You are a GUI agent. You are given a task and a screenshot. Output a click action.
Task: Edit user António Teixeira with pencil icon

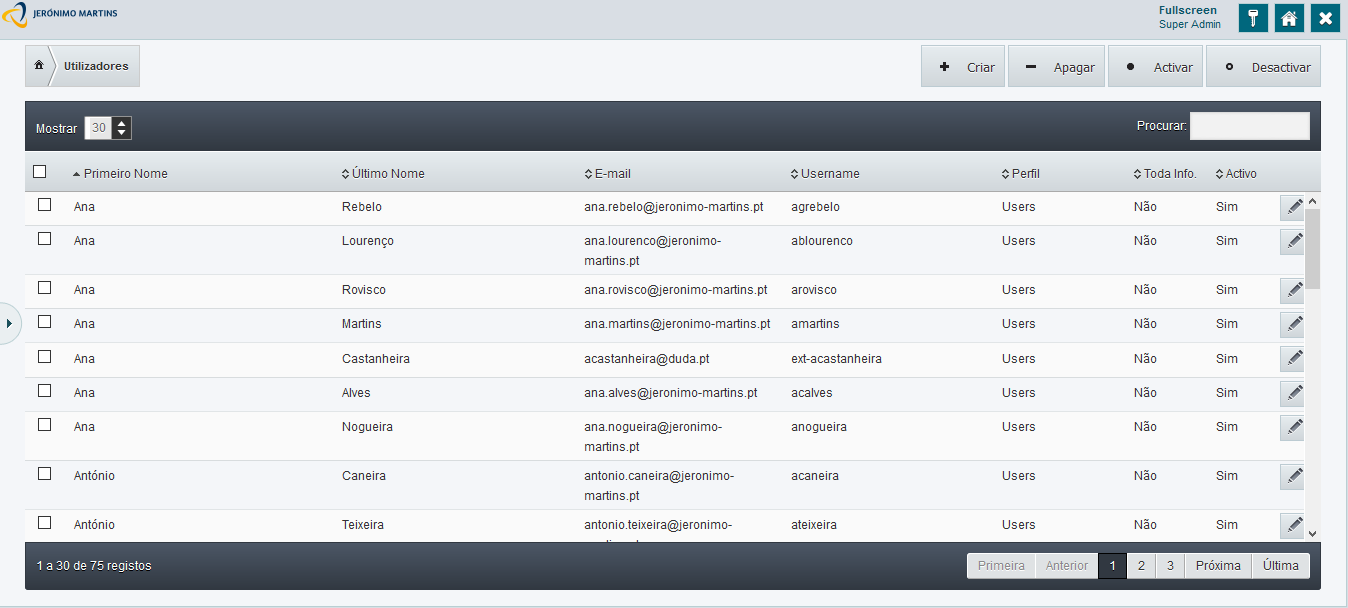coord(1293,525)
